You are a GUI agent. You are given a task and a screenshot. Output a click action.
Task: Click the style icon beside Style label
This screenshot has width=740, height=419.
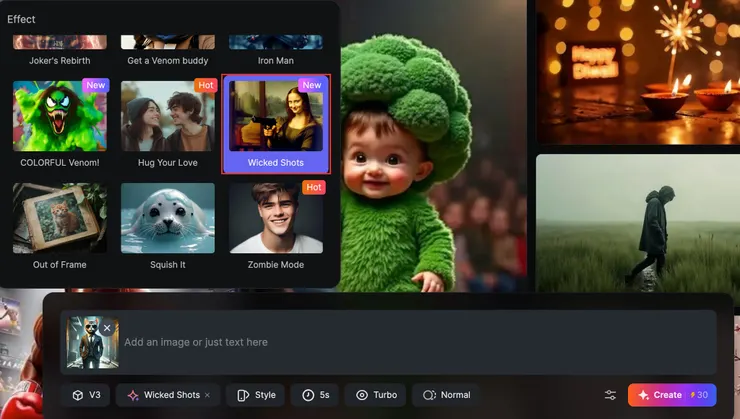coord(243,395)
